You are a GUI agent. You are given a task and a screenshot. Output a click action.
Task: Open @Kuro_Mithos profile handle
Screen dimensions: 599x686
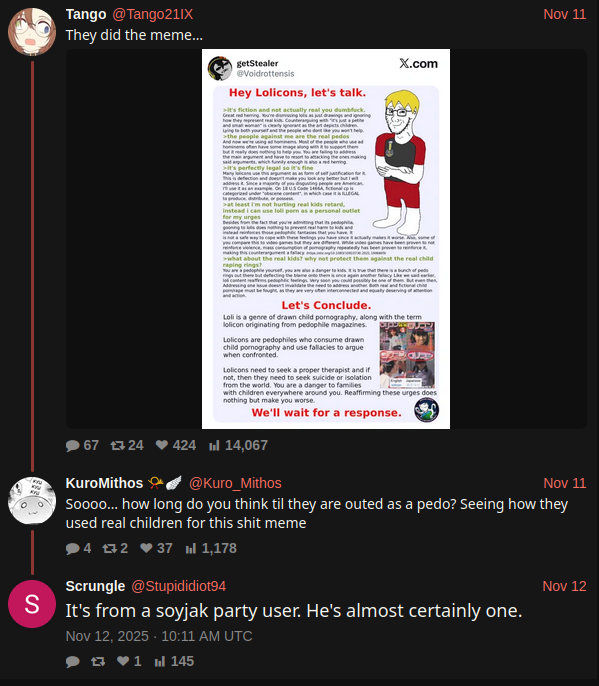235,483
